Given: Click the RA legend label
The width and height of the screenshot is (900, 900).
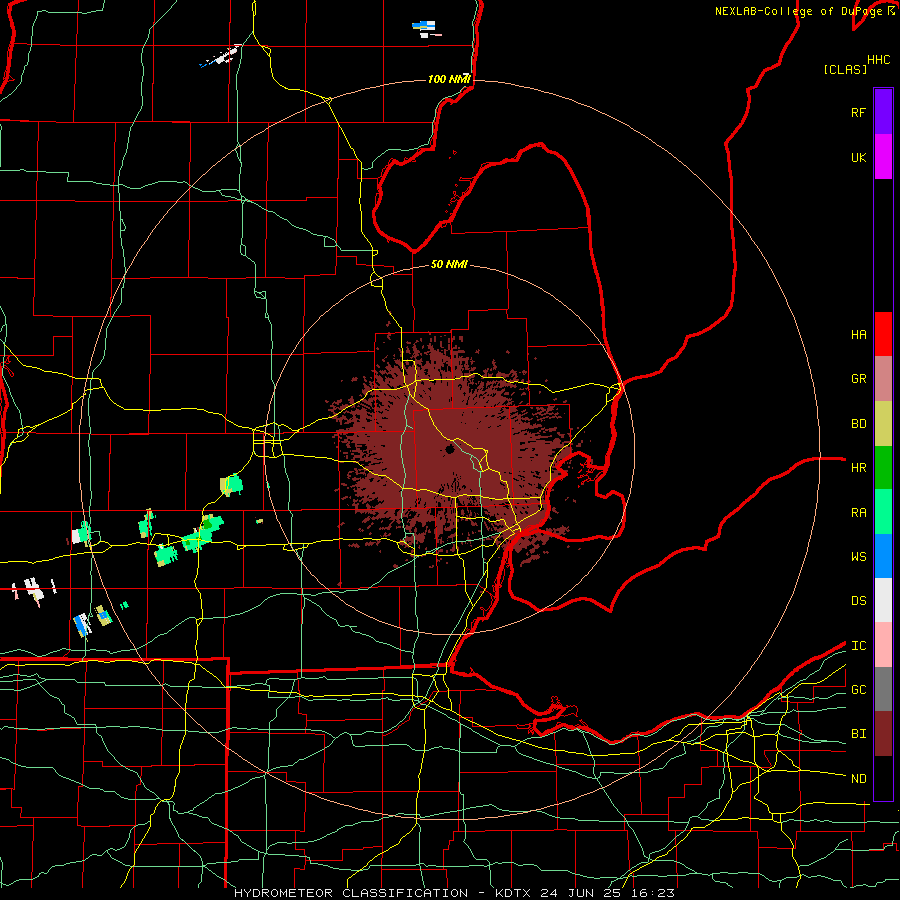Looking at the screenshot, I should coord(858,513).
